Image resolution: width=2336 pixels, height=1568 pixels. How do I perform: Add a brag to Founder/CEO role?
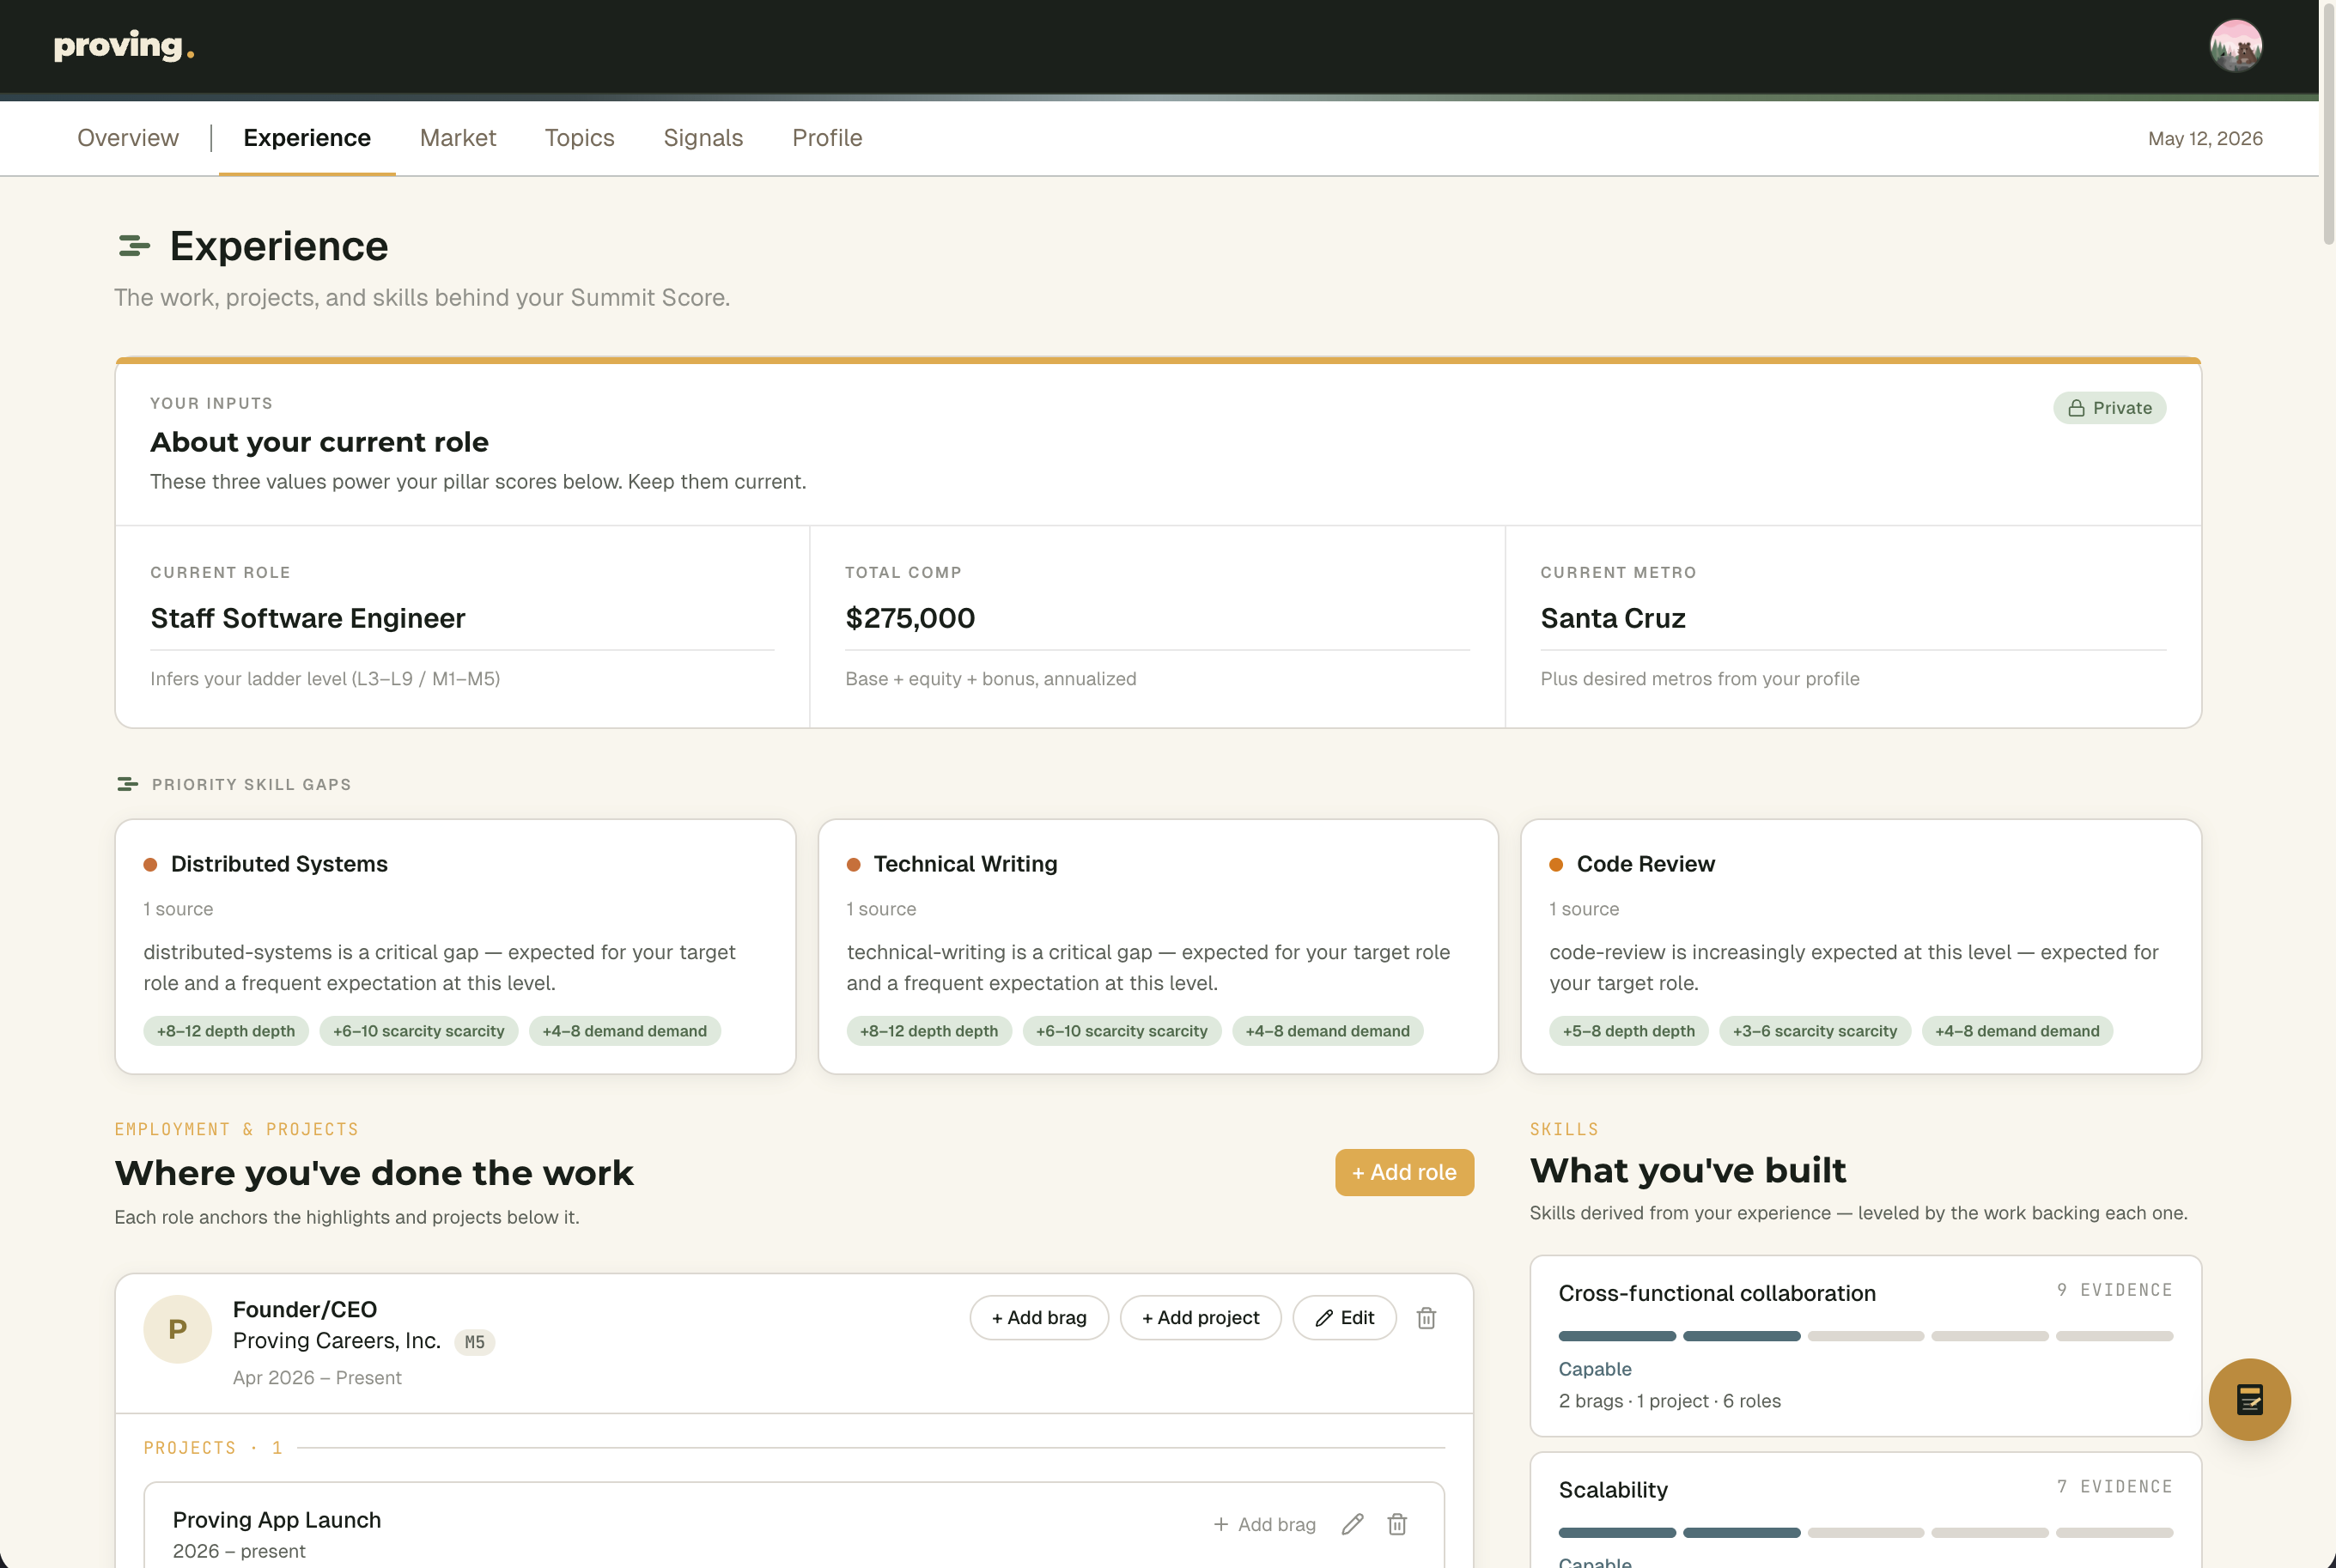[x=1039, y=1318]
